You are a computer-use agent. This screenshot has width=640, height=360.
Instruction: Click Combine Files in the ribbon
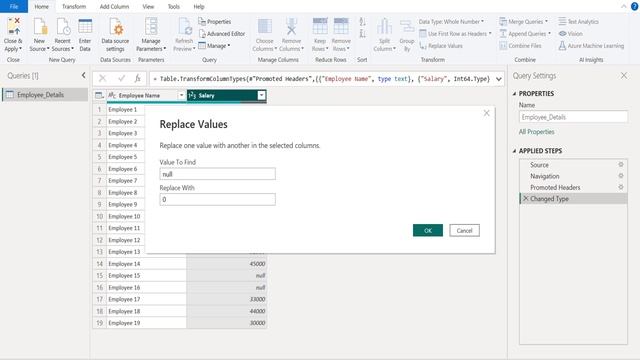click(x=520, y=46)
